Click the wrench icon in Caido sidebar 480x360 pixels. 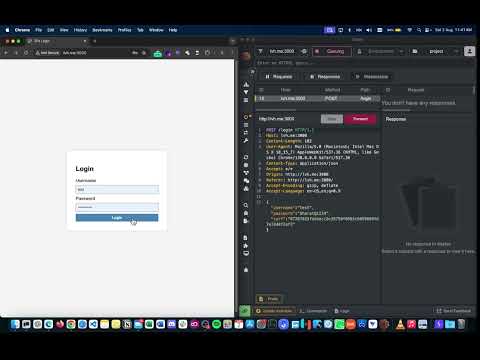pos(246,141)
